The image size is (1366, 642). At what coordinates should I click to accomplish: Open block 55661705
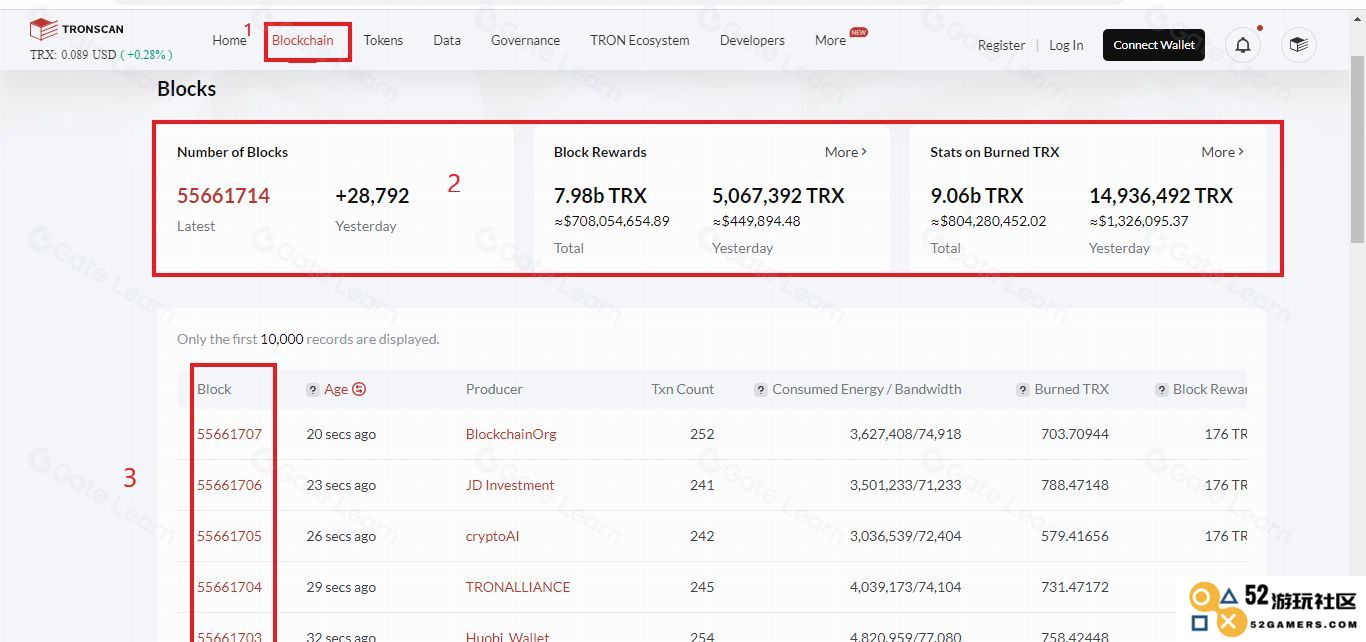(229, 536)
